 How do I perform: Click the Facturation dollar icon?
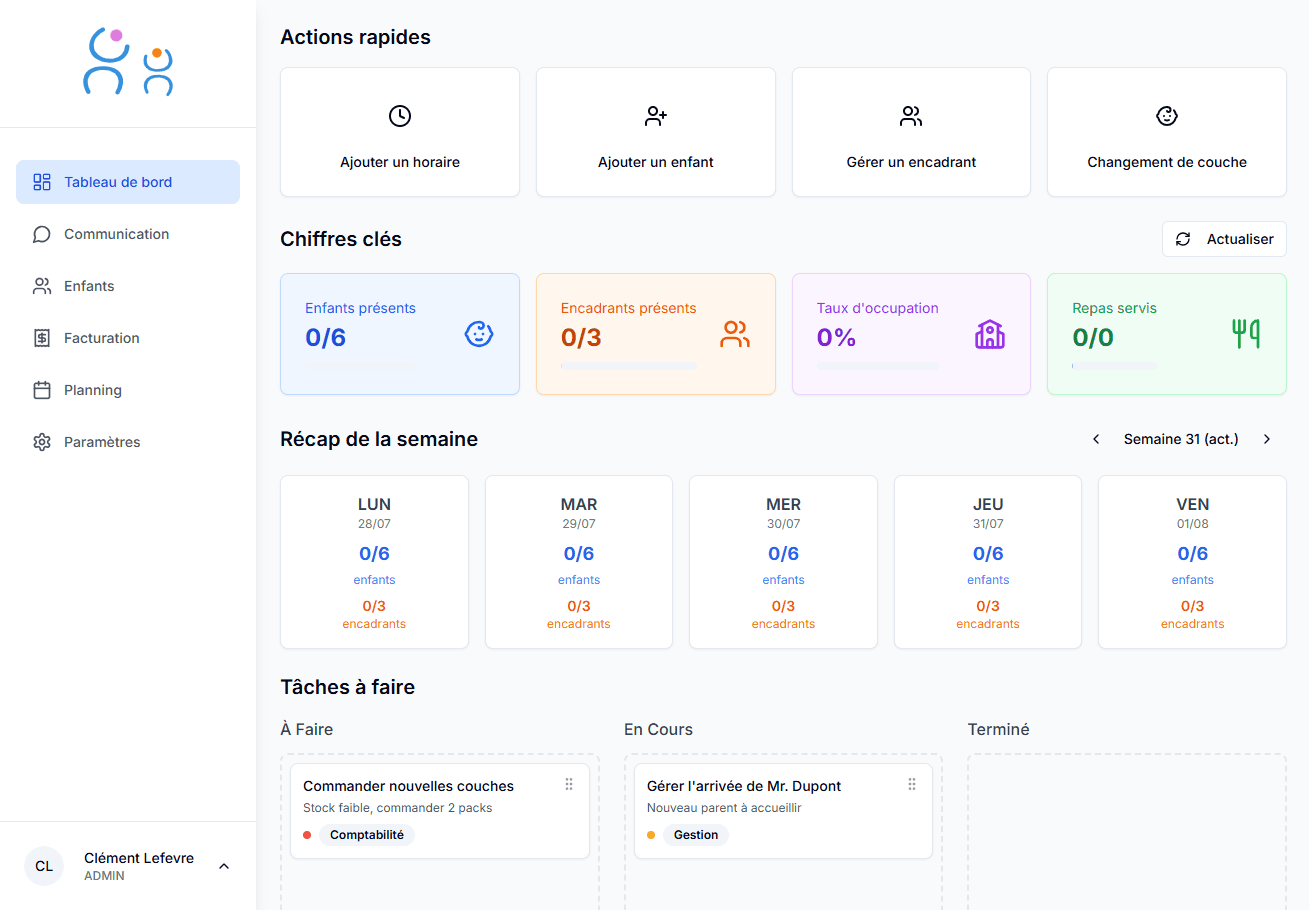coord(41,337)
